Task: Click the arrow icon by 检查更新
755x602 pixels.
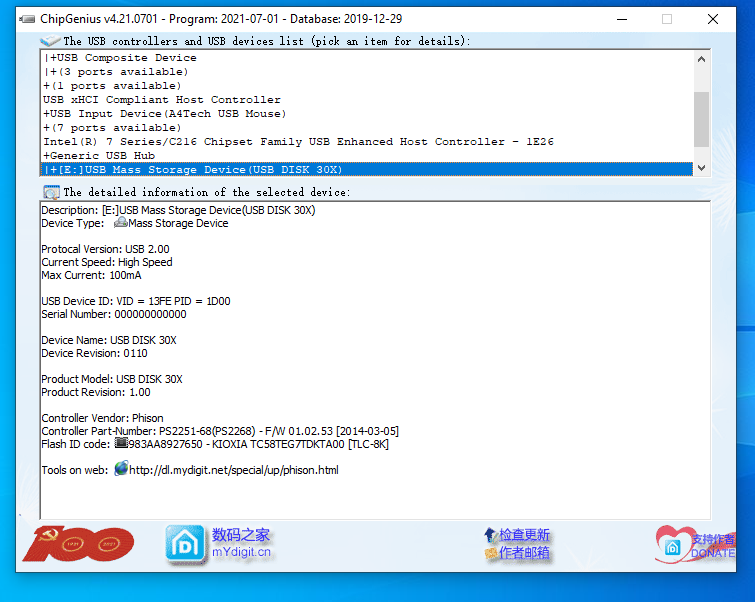Action: [491, 535]
